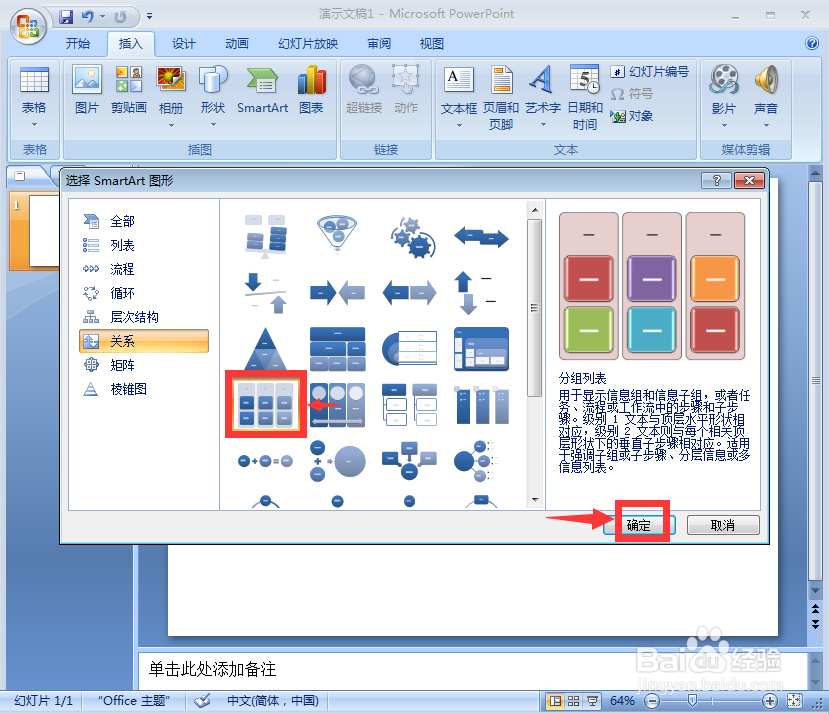The height and width of the screenshot is (714, 829).
Task: Insert a 文本框 text box
Action: click(x=459, y=90)
